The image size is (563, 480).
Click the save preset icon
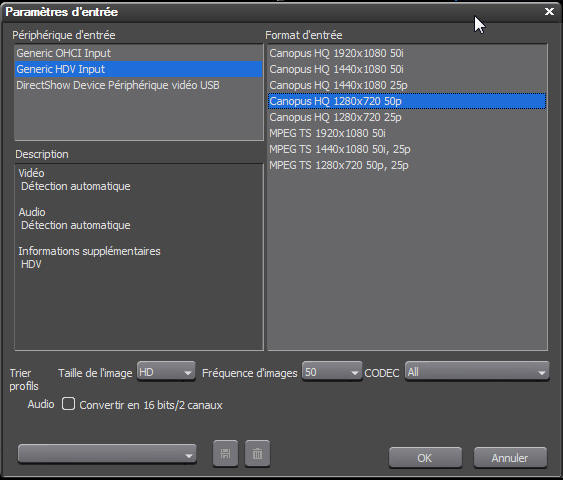point(225,453)
